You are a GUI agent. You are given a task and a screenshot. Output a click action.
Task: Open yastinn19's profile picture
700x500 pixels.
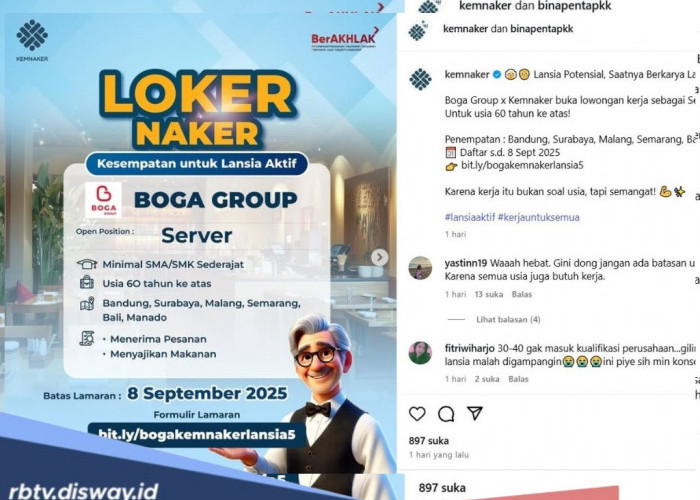coord(420,268)
